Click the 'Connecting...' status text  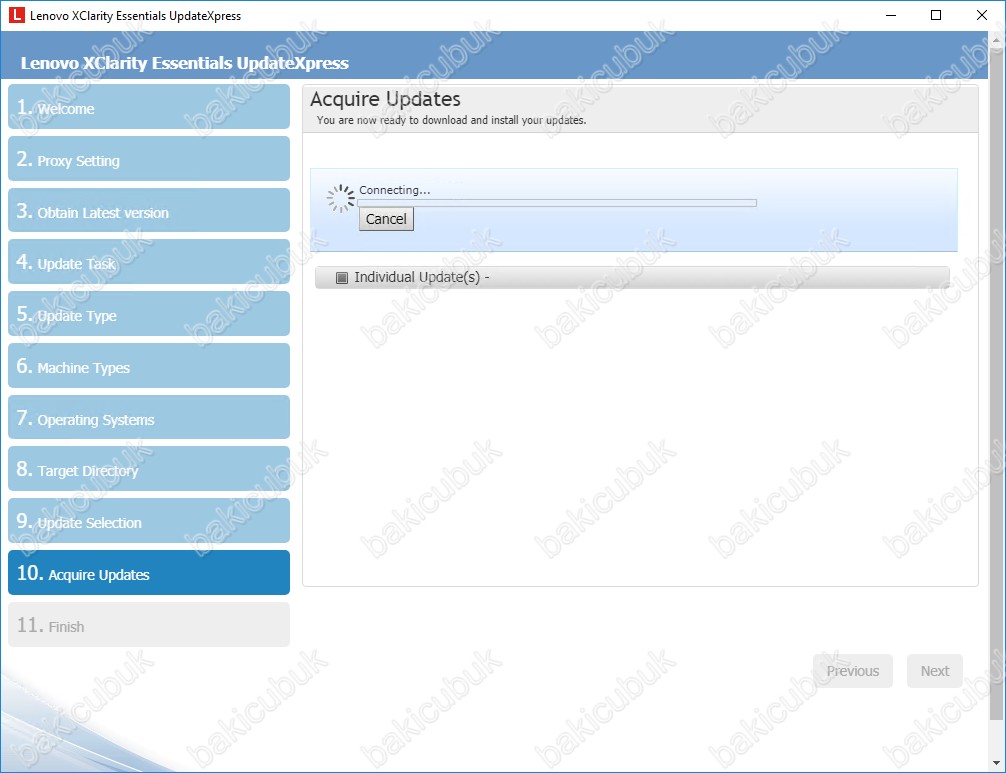pyautogui.click(x=395, y=190)
